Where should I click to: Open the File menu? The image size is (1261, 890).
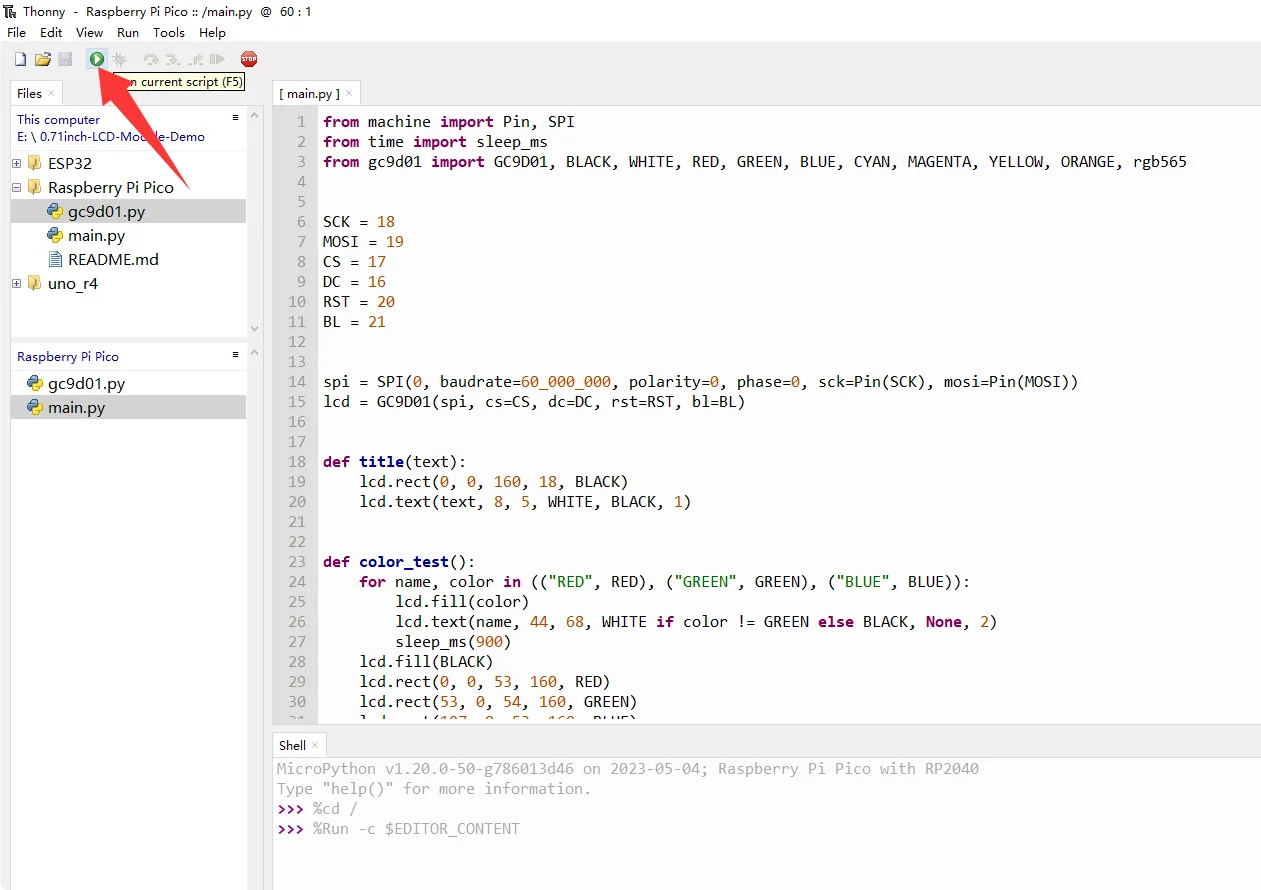[x=16, y=32]
